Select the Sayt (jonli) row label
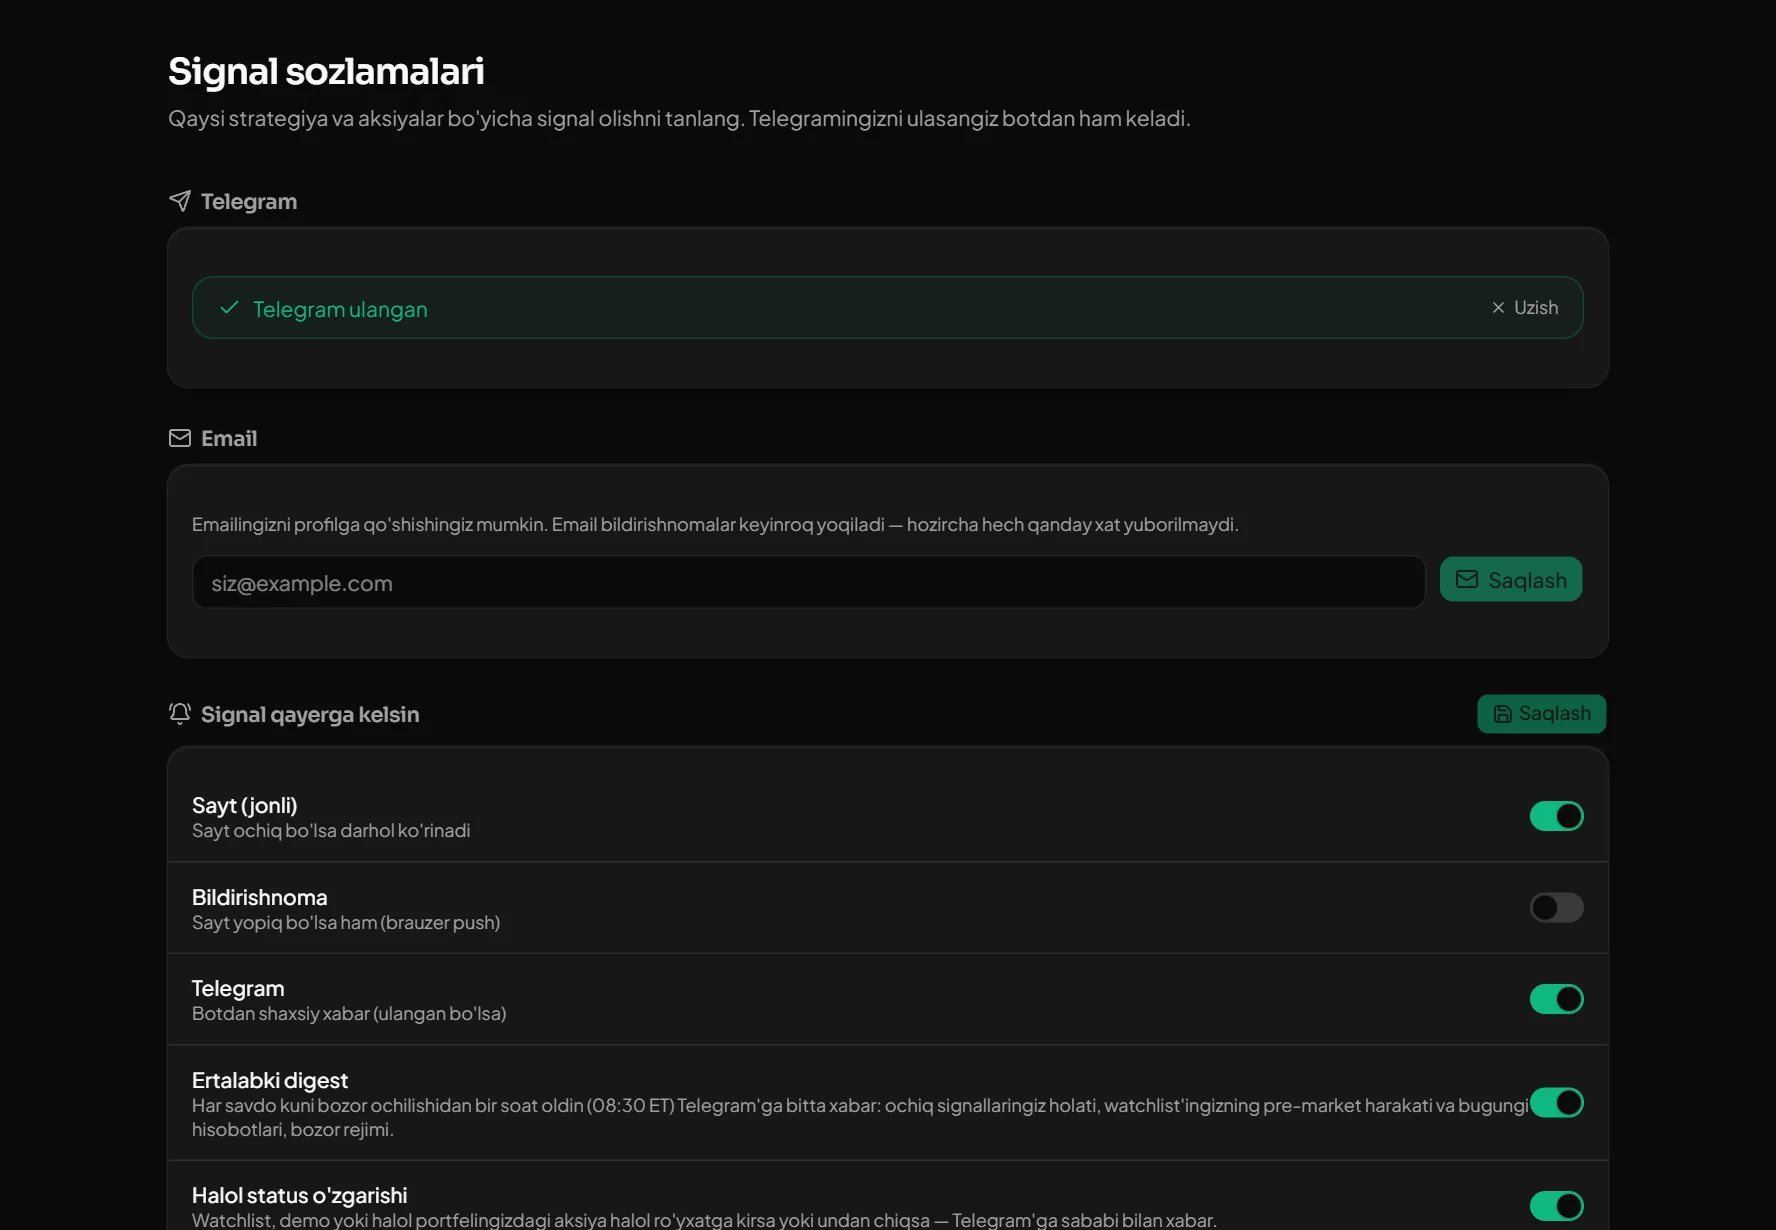The image size is (1776, 1230). pos(245,806)
